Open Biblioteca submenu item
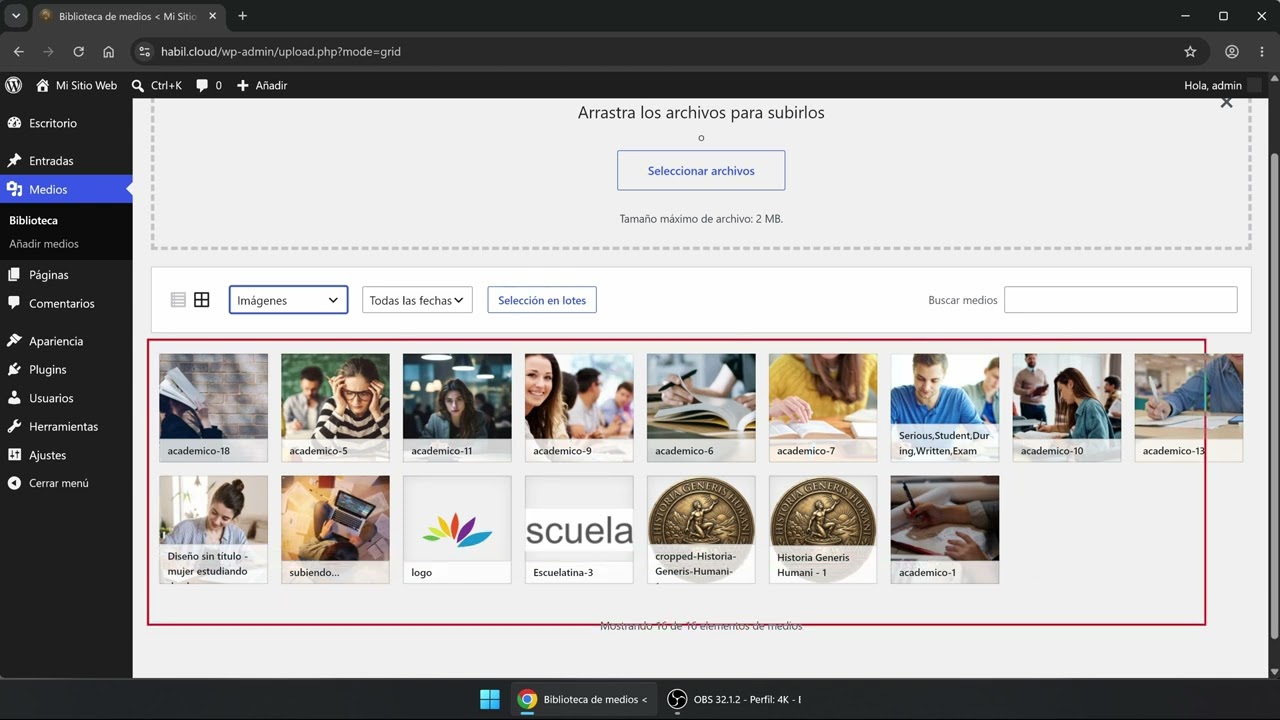The image size is (1280, 720). tap(34, 220)
